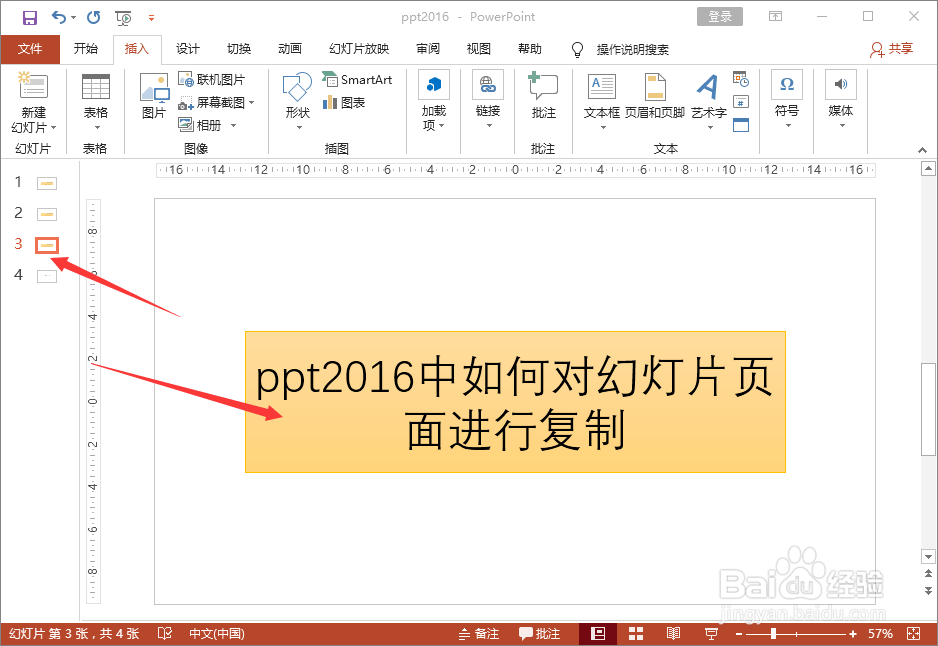Insert slide number icon

(x=741, y=102)
